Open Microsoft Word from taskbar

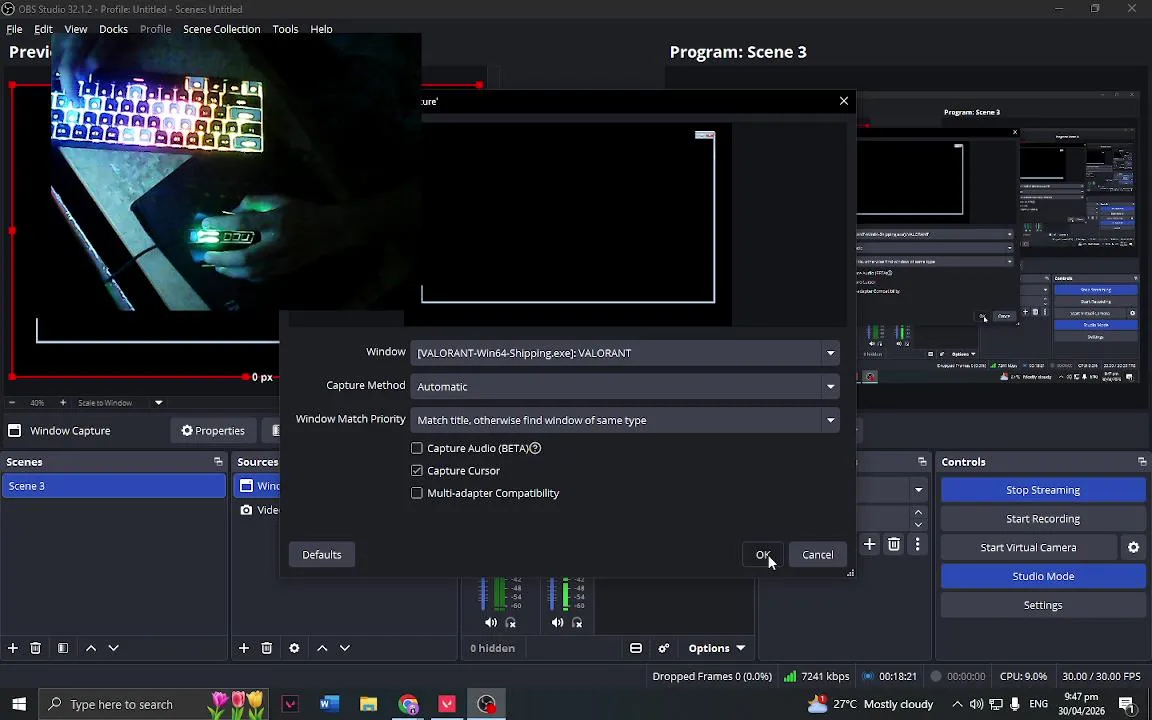coord(329,704)
